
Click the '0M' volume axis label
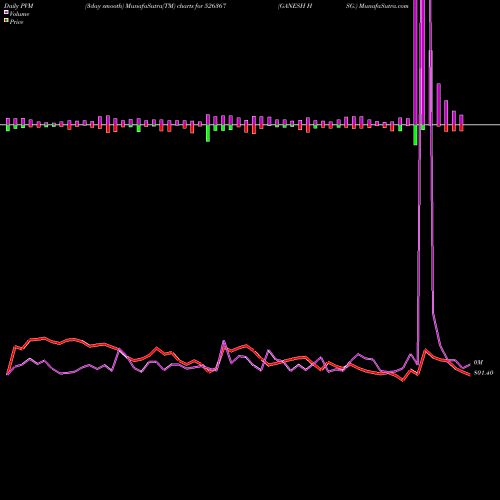[478, 362]
